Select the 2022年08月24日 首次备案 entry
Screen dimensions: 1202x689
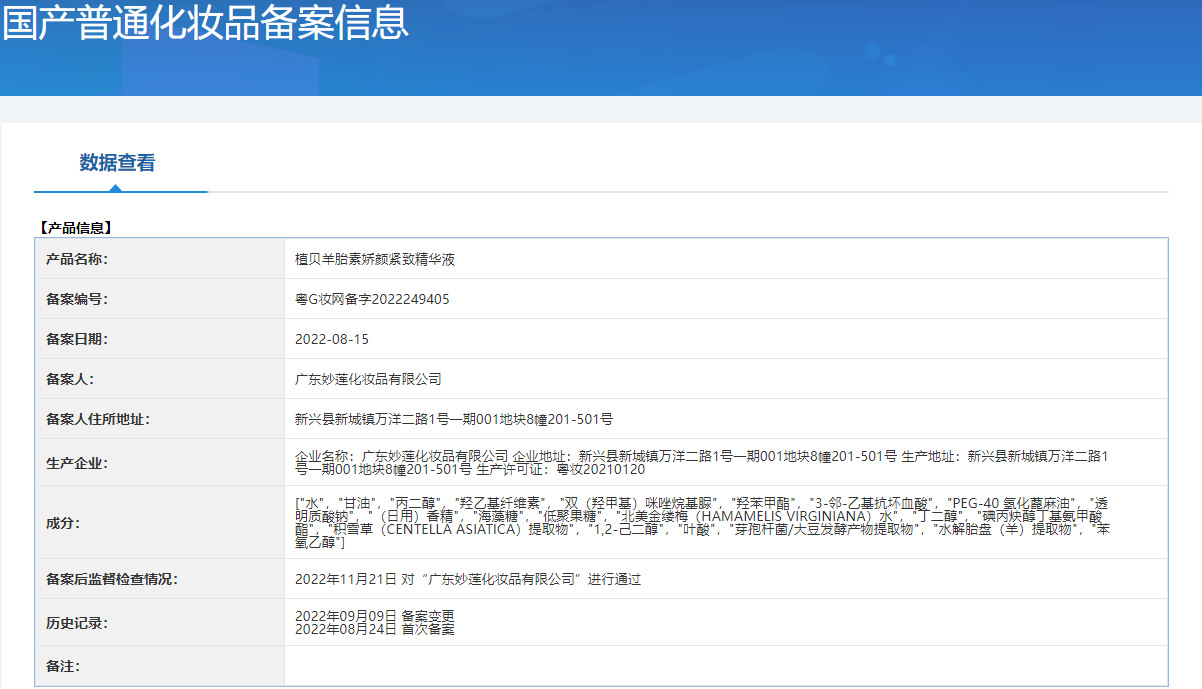pyautogui.click(x=375, y=629)
